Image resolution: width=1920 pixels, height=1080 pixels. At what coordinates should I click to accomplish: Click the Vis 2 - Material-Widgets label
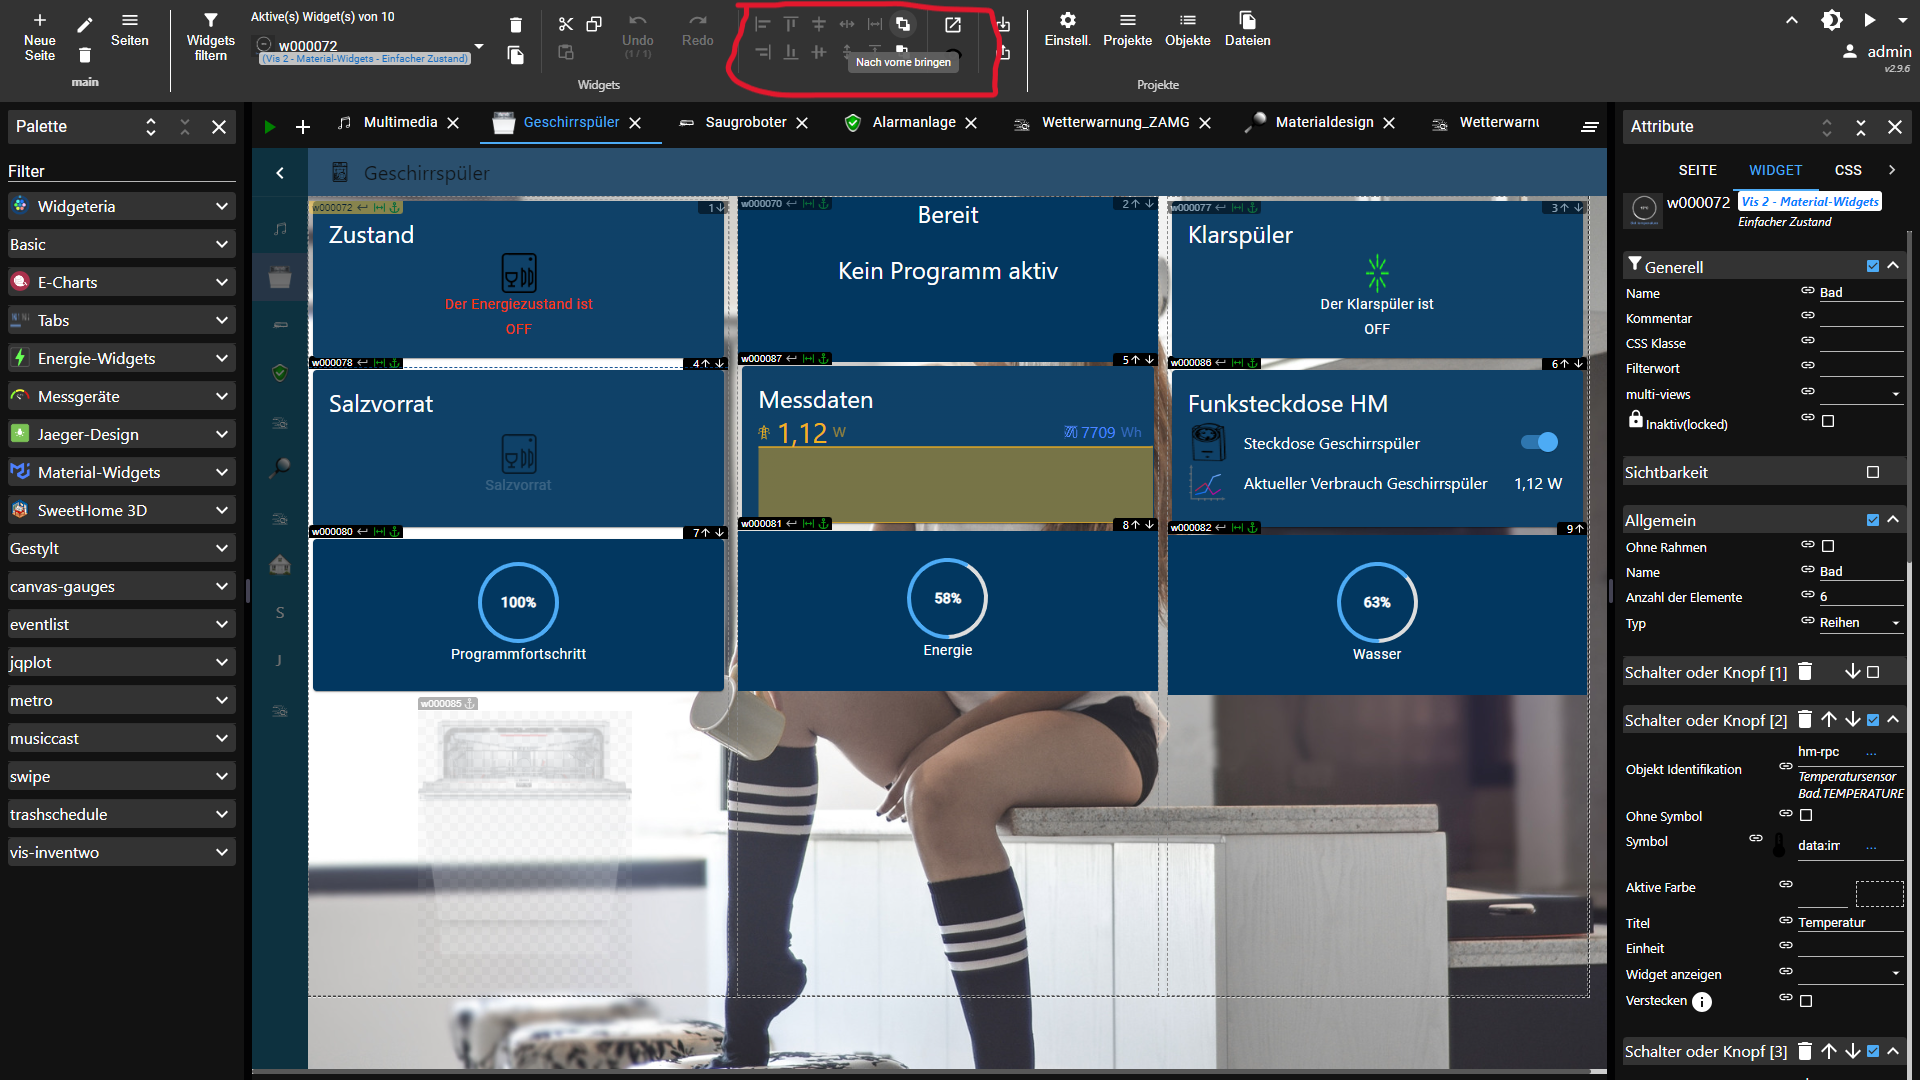tap(1809, 201)
